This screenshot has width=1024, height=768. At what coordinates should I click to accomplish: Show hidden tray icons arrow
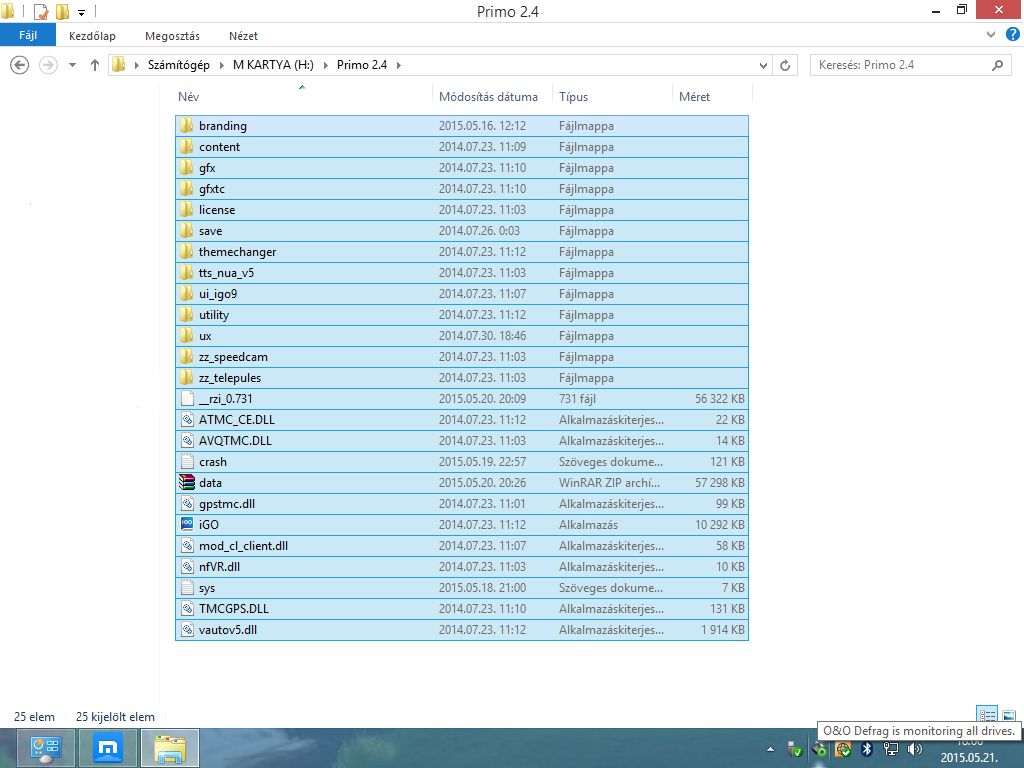pos(771,750)
